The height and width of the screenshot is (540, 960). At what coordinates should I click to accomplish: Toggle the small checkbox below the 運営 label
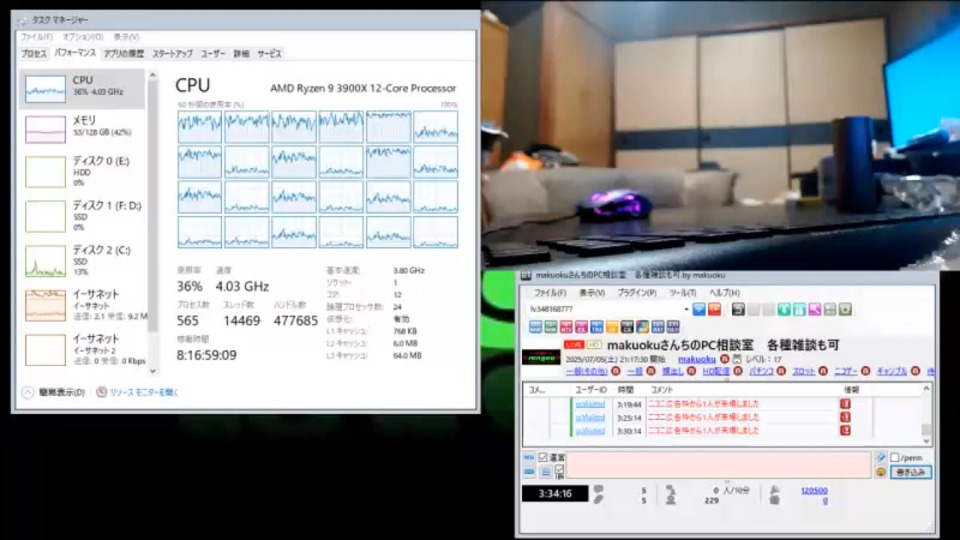(559, 469)
